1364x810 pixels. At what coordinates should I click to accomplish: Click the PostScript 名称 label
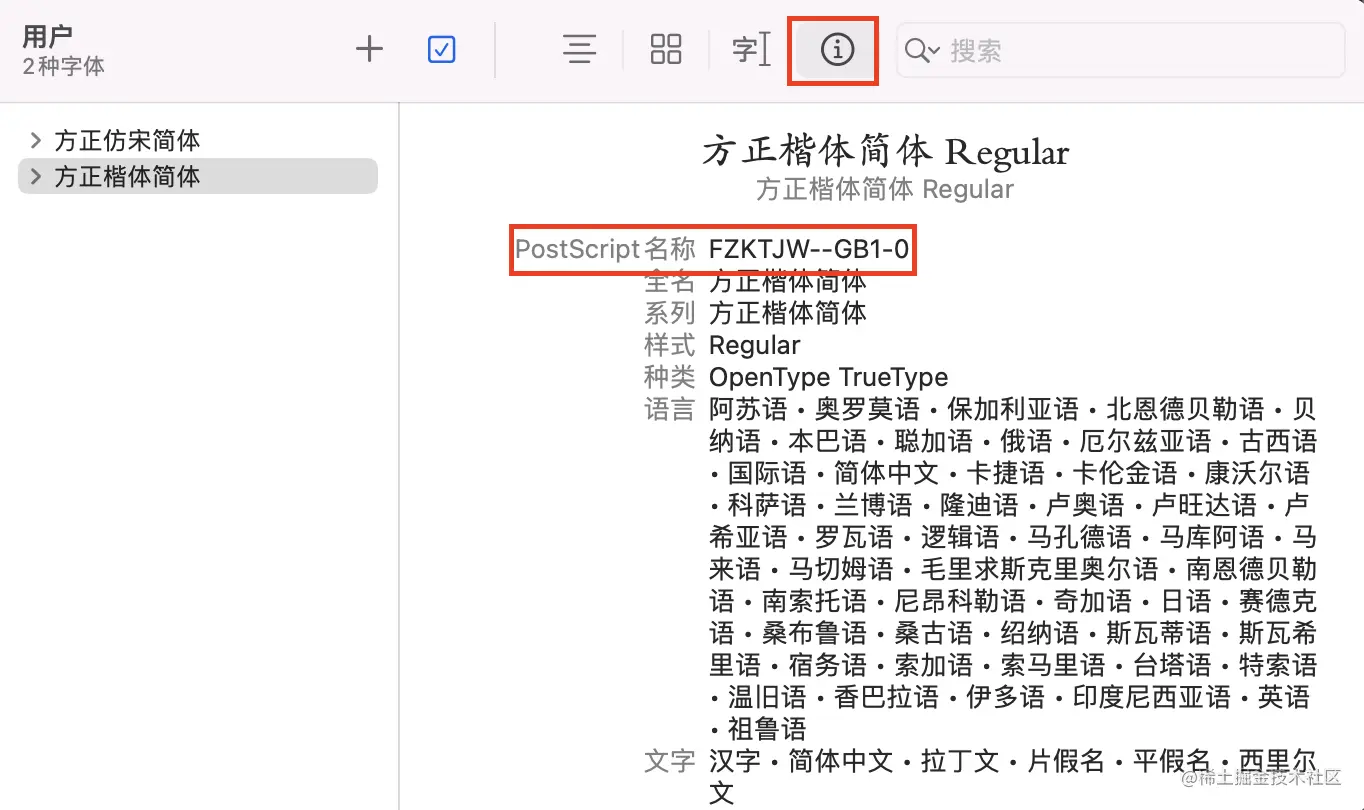click(605, 249)
